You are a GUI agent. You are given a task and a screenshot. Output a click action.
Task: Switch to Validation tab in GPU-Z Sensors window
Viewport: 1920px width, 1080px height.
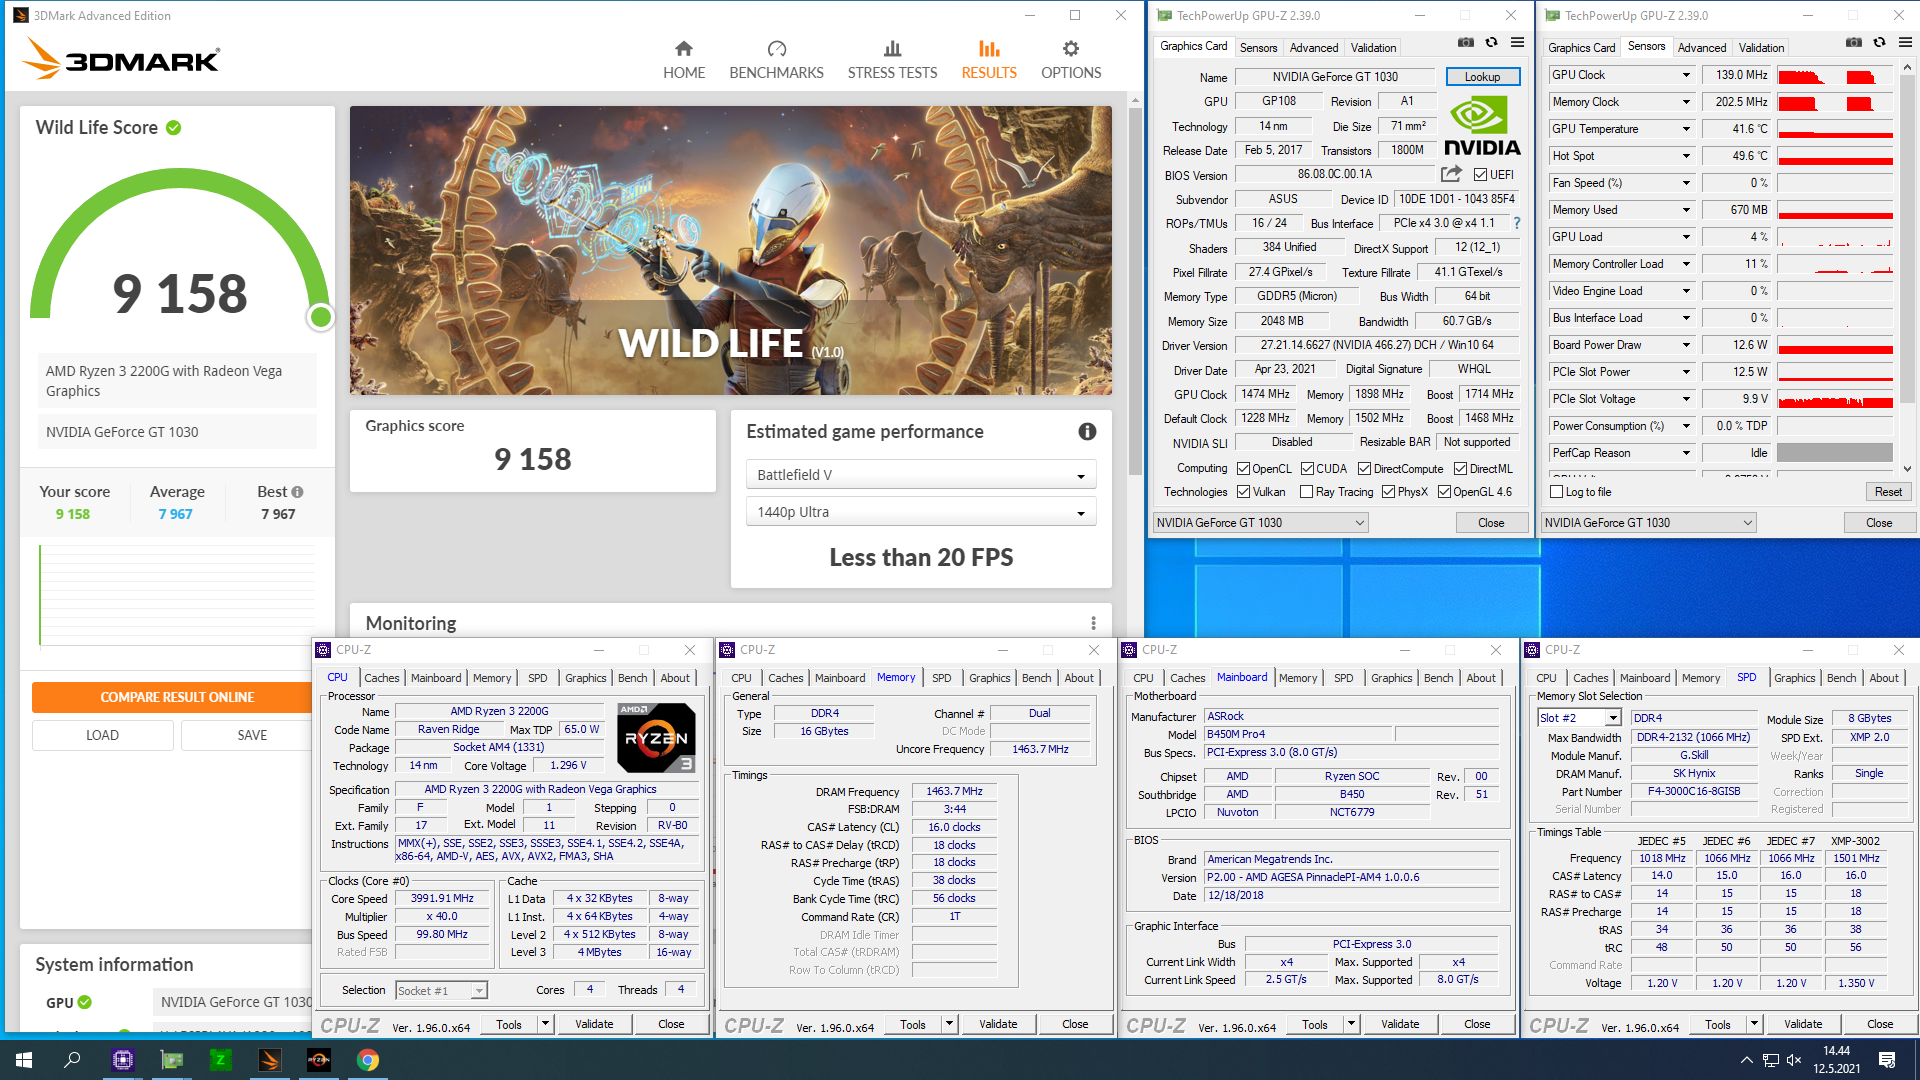[1760, 48]
